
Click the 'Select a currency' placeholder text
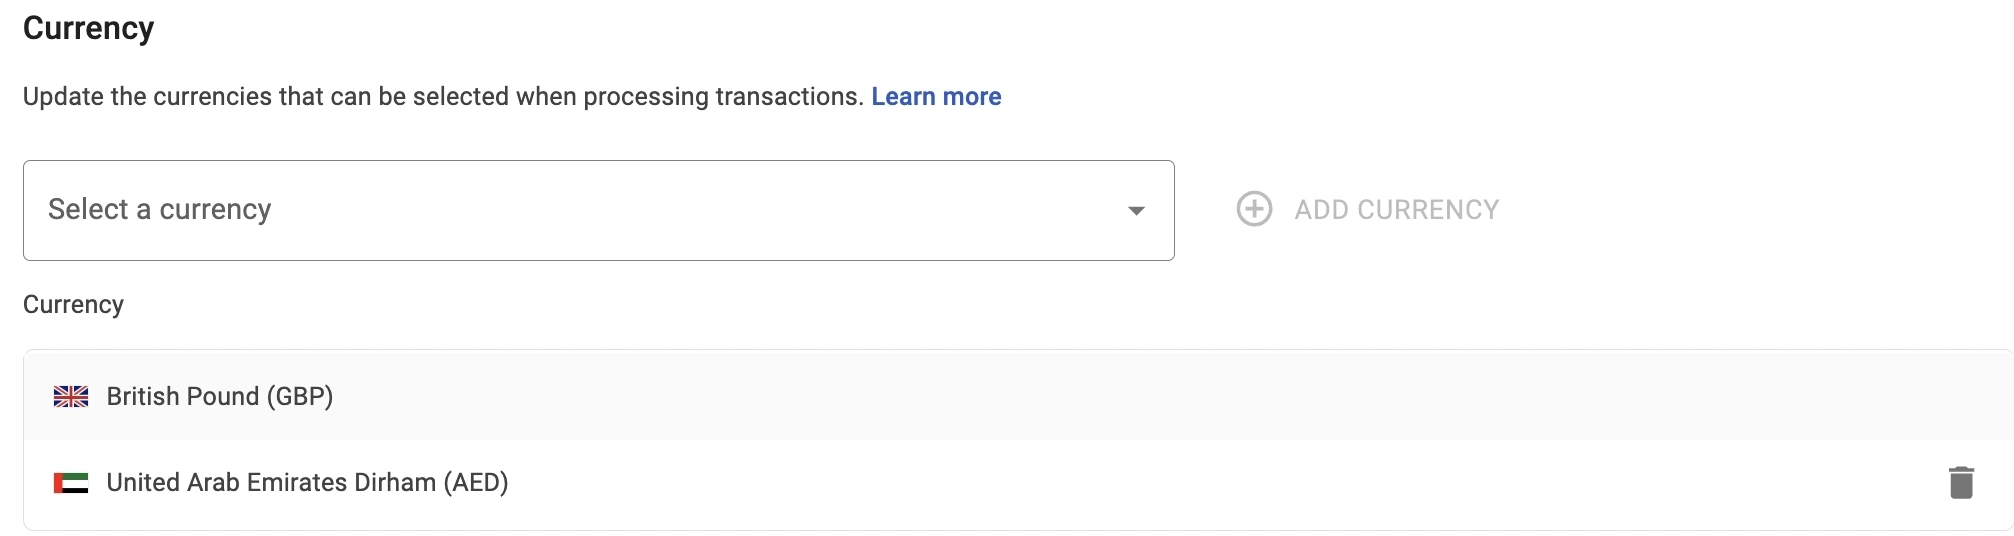tap(160, 209)
